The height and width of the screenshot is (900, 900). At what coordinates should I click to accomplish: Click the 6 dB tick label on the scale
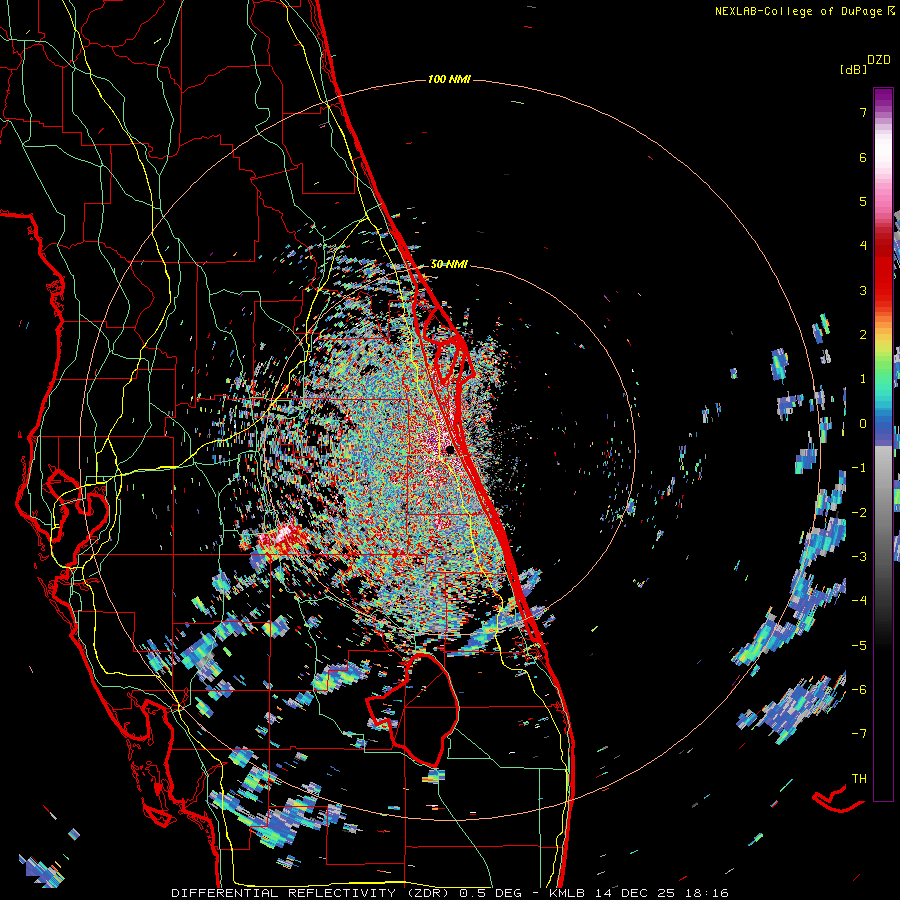click(863, 157)
